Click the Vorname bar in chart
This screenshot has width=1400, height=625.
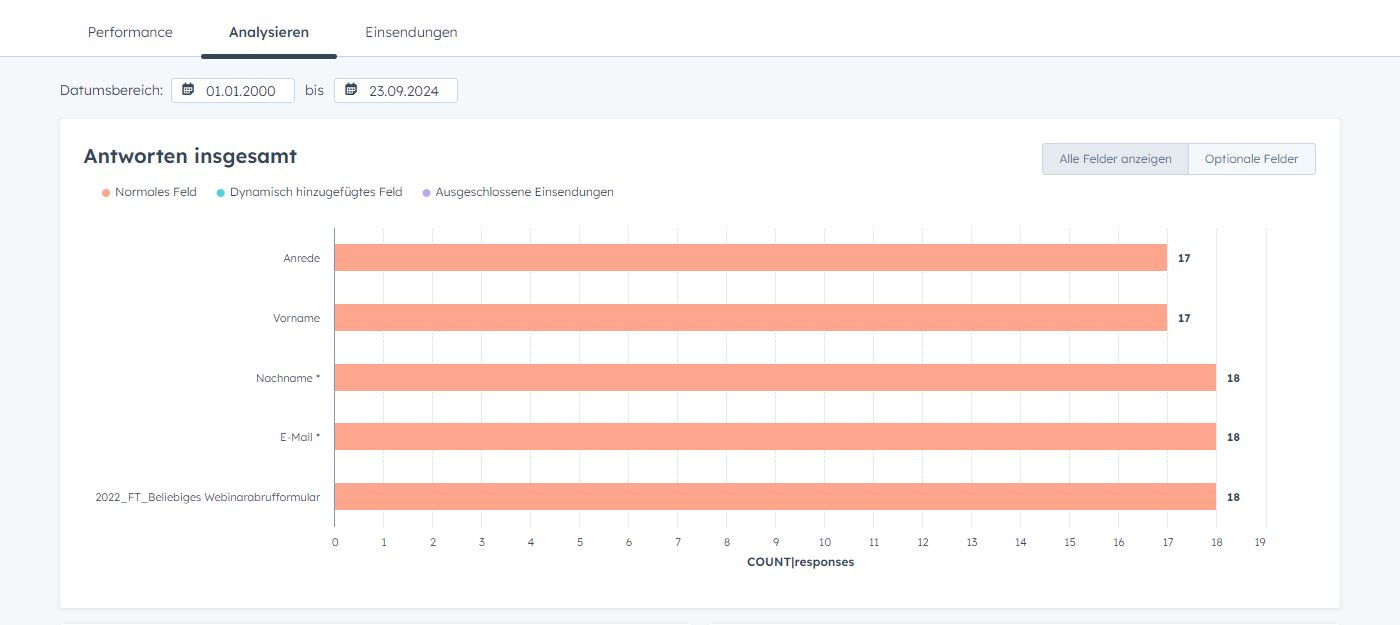[750, 318]
